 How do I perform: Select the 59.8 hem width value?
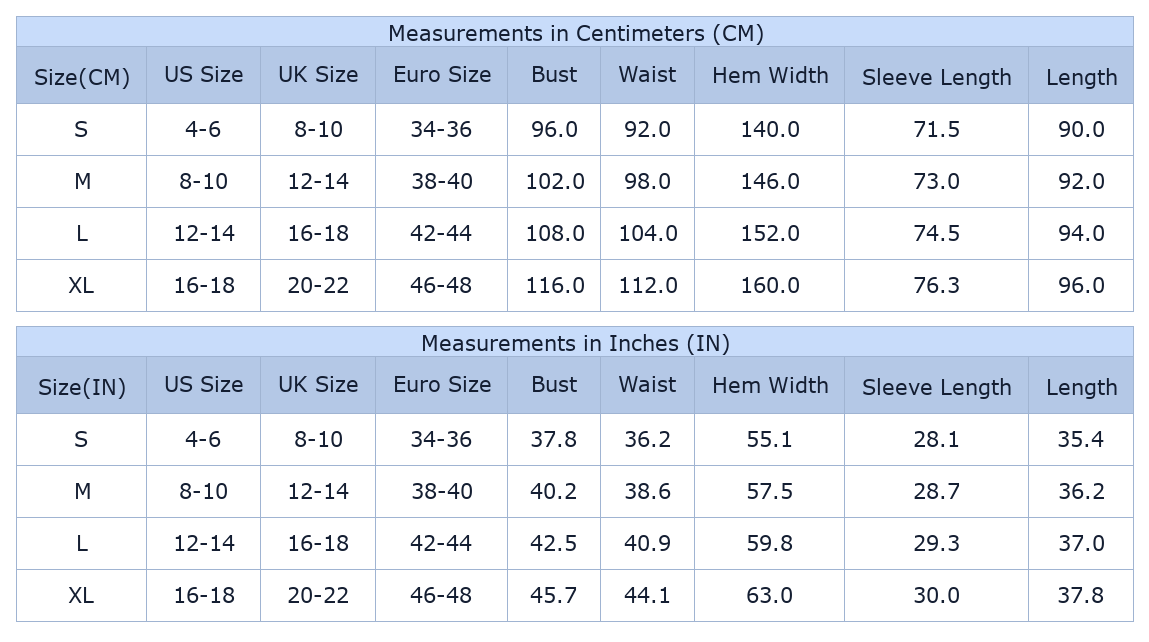(769, 543)
